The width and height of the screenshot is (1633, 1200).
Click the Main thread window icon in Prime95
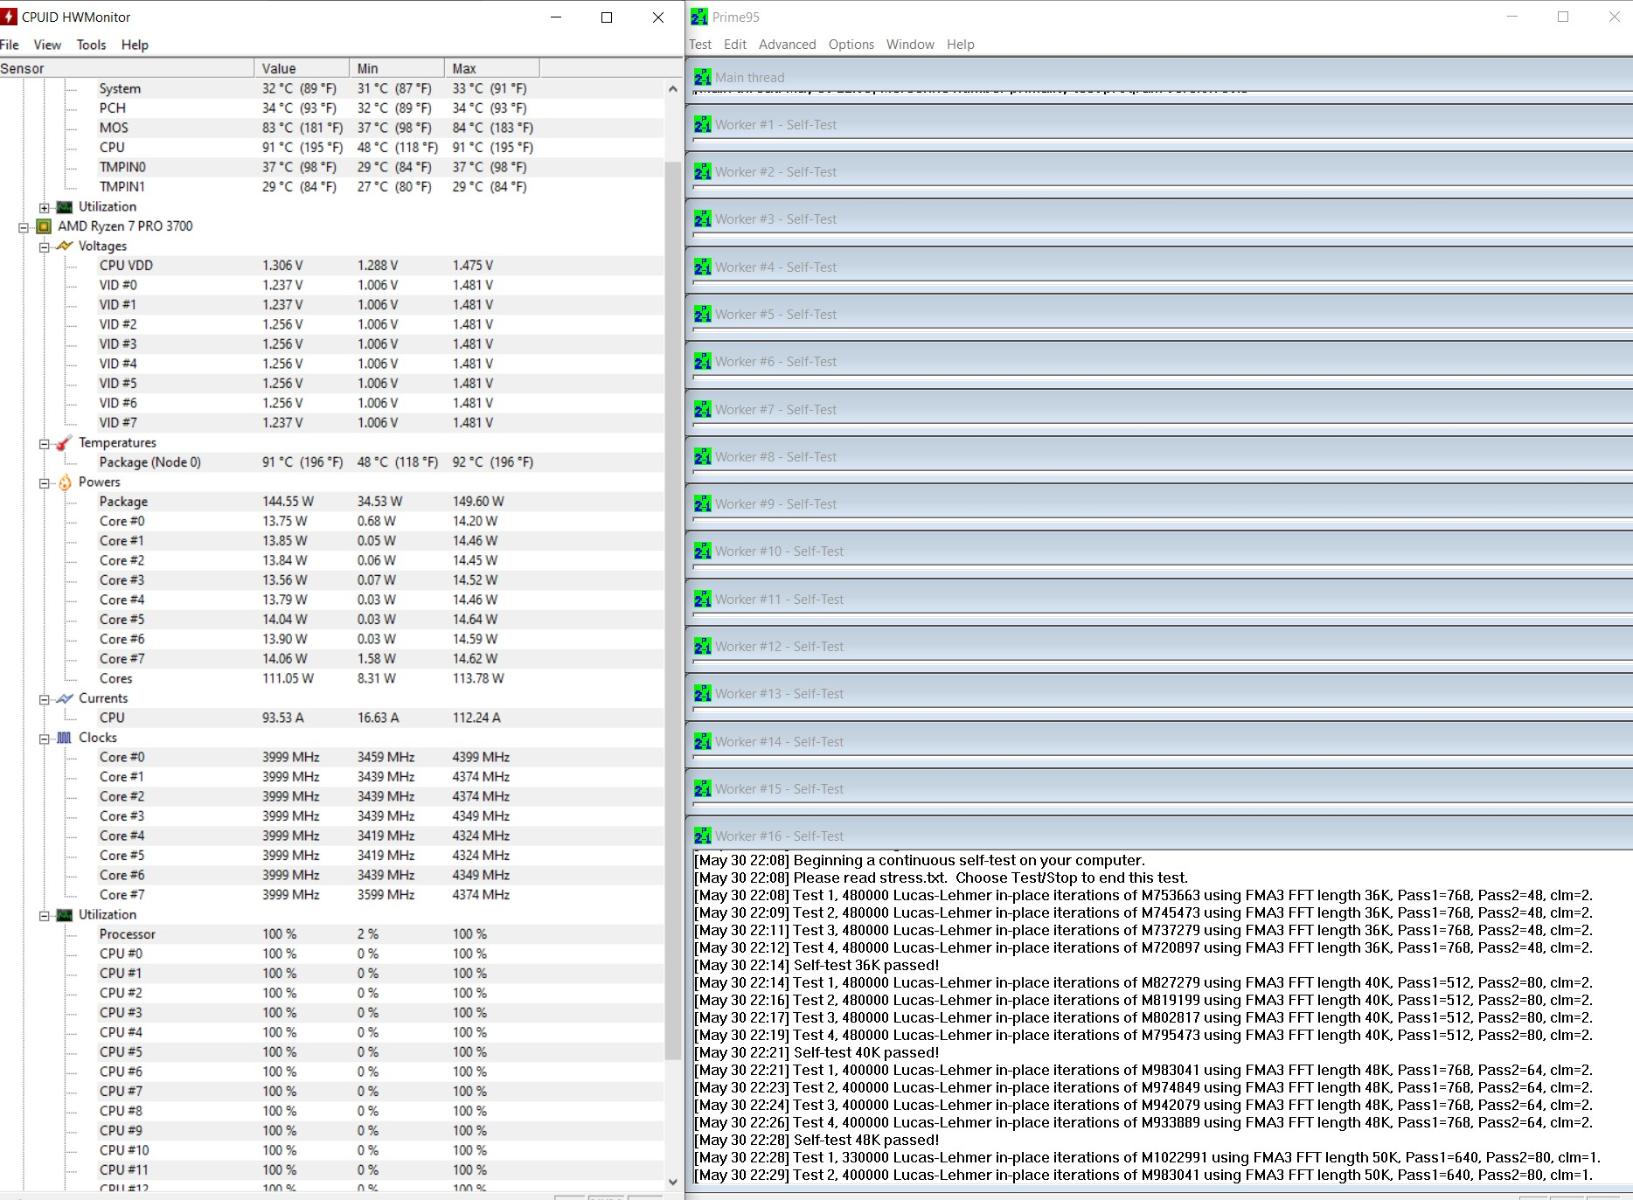click(703, 77)
